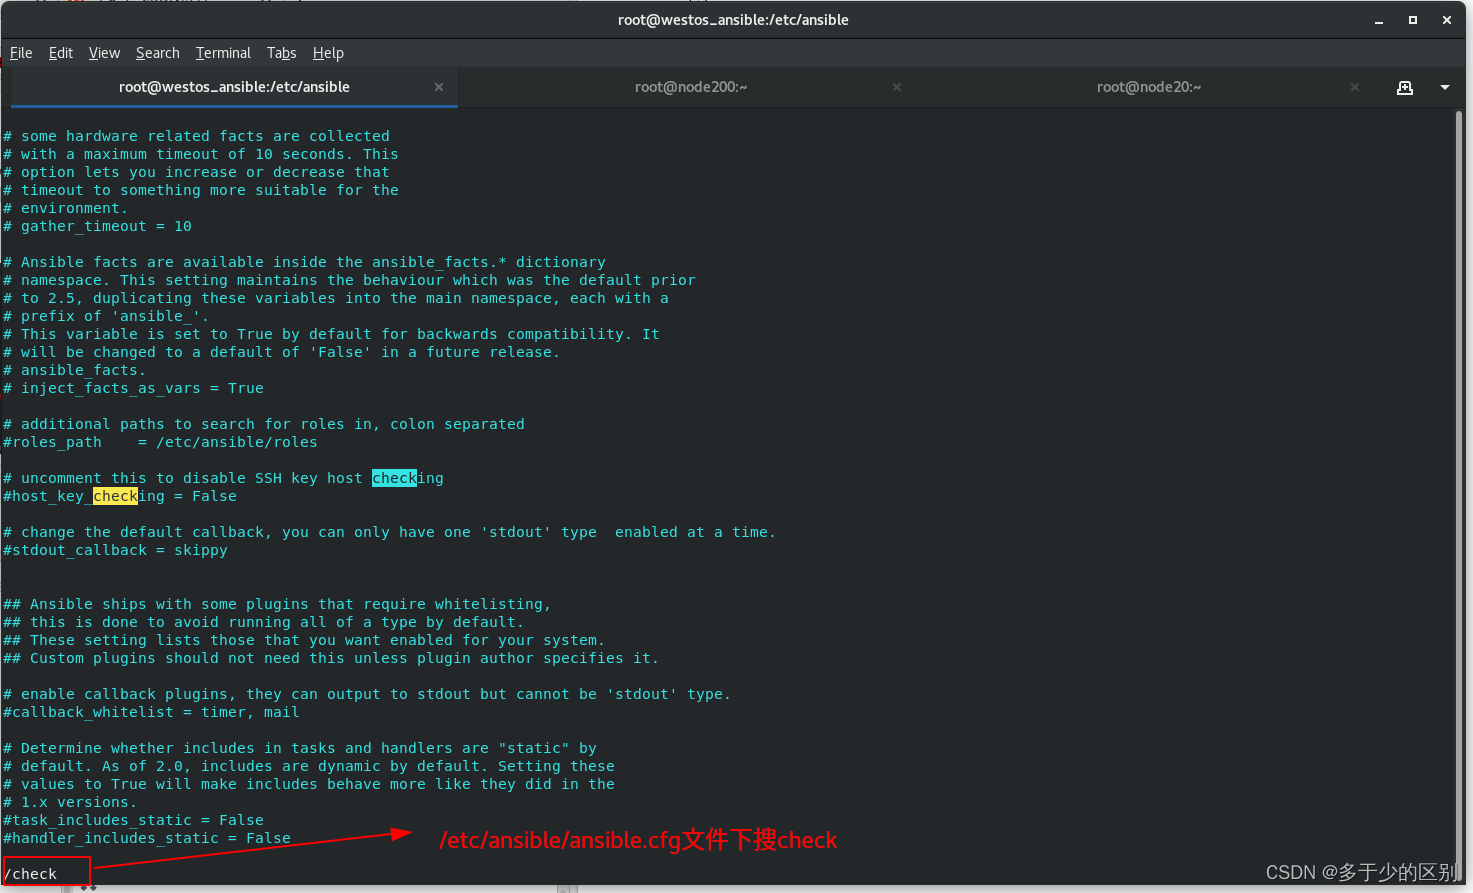Click the '## Ansible ships with some plugins' line

(x=277, y=604)
